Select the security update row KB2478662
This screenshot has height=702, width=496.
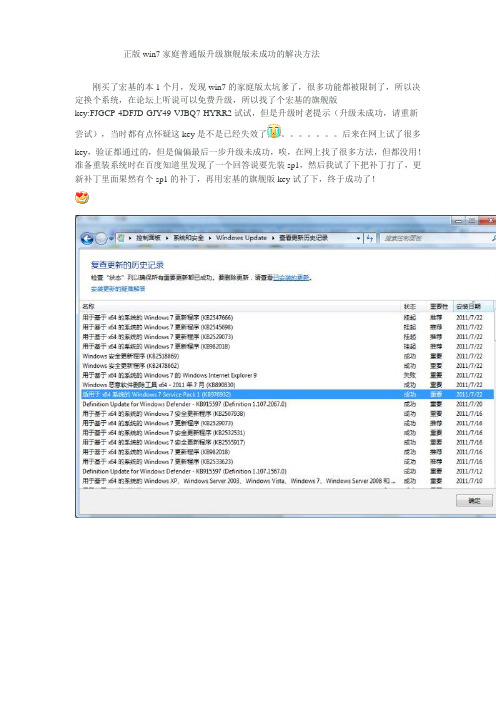(287, 366)
